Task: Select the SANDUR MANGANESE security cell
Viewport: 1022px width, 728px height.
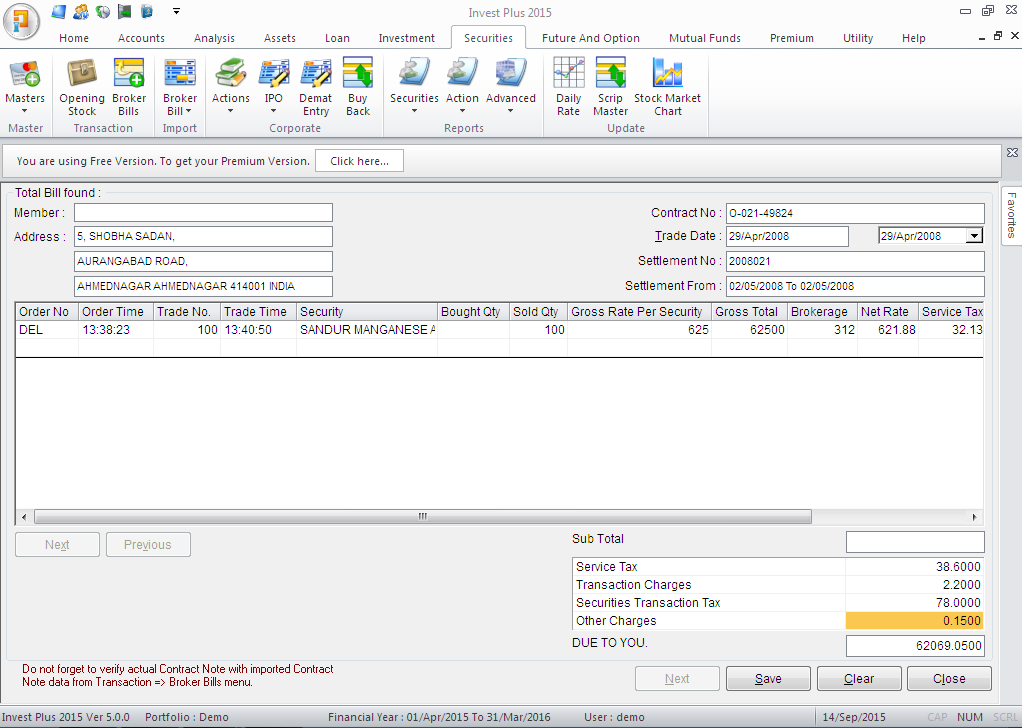Action: 367,330
